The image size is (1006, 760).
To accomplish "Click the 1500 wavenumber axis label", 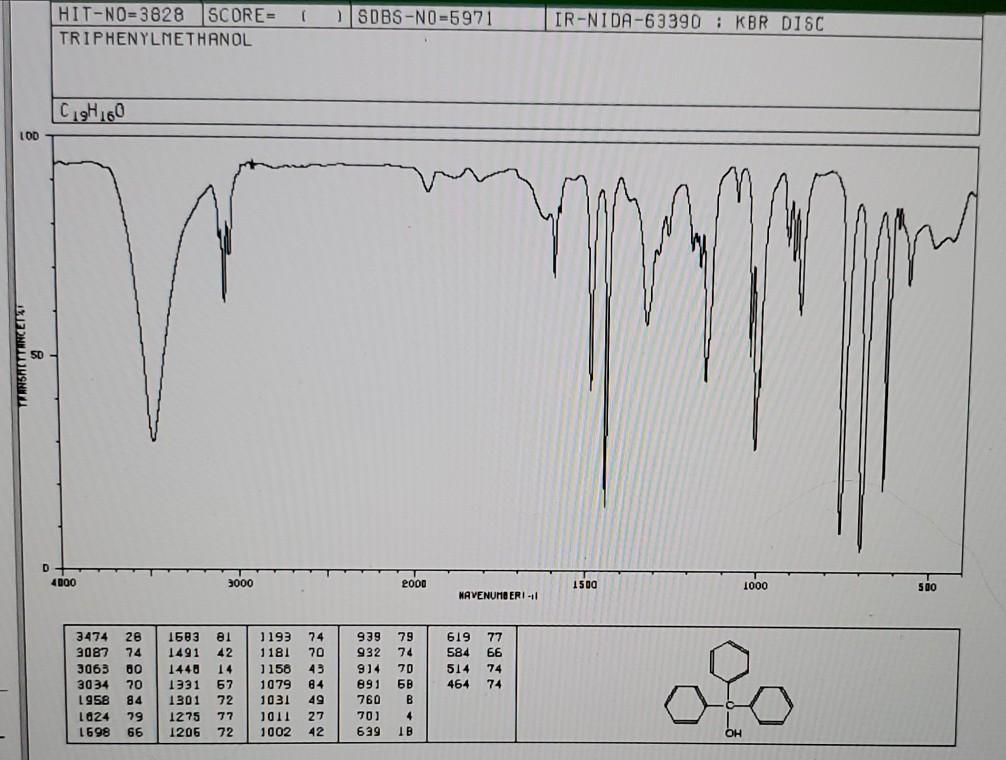I will tap(584, 585).
